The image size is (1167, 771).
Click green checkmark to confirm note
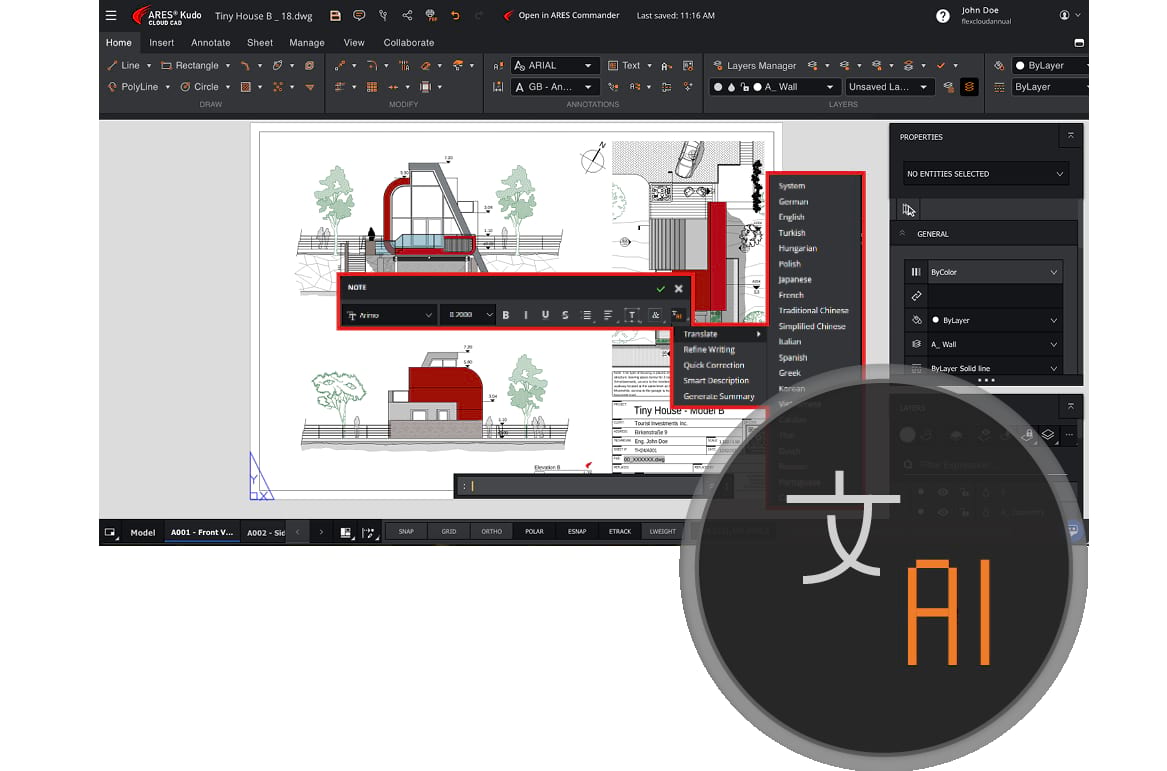660,288
